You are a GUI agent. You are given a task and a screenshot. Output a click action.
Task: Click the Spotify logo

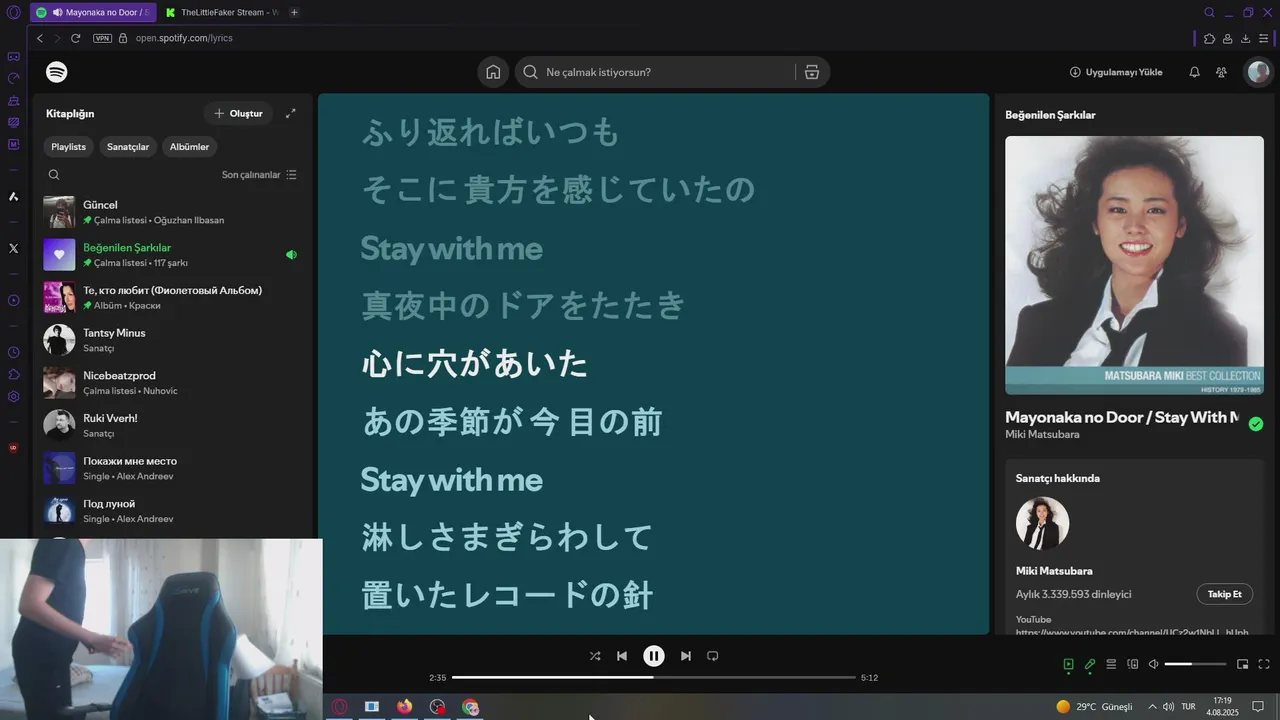pos(57,72)
